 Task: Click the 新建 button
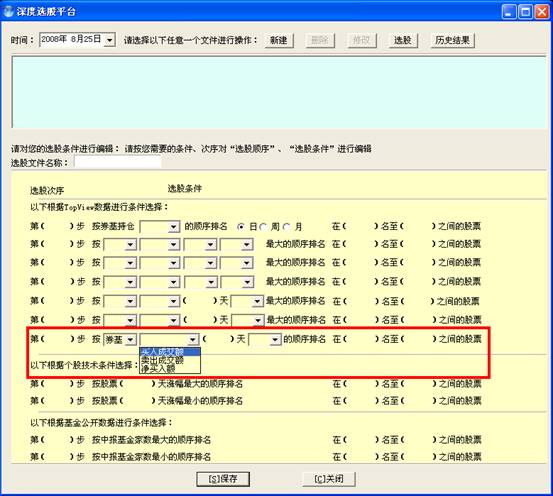pos(279,40)
